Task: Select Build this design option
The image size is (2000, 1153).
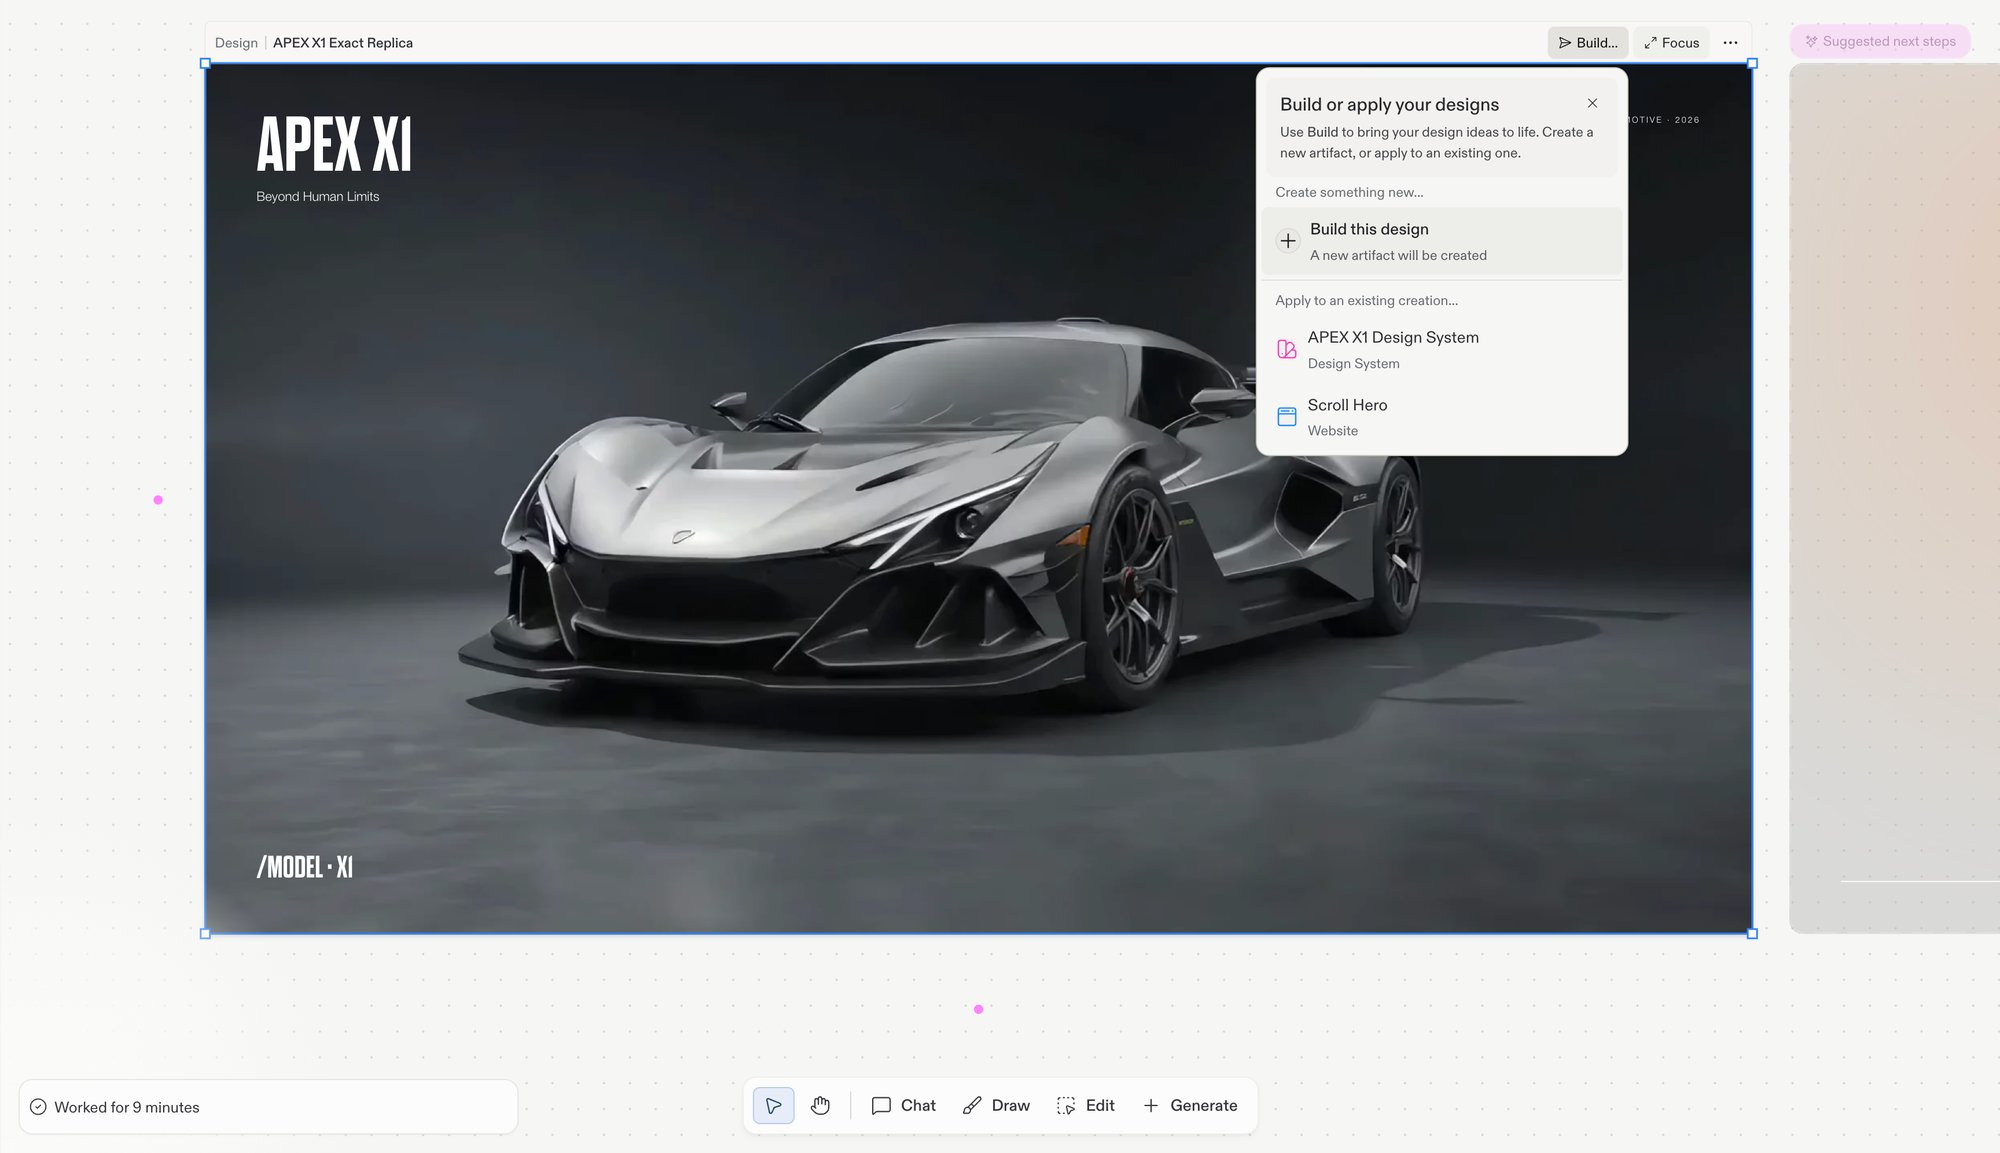Action: pyautogui.click(x=1441, y=241)
